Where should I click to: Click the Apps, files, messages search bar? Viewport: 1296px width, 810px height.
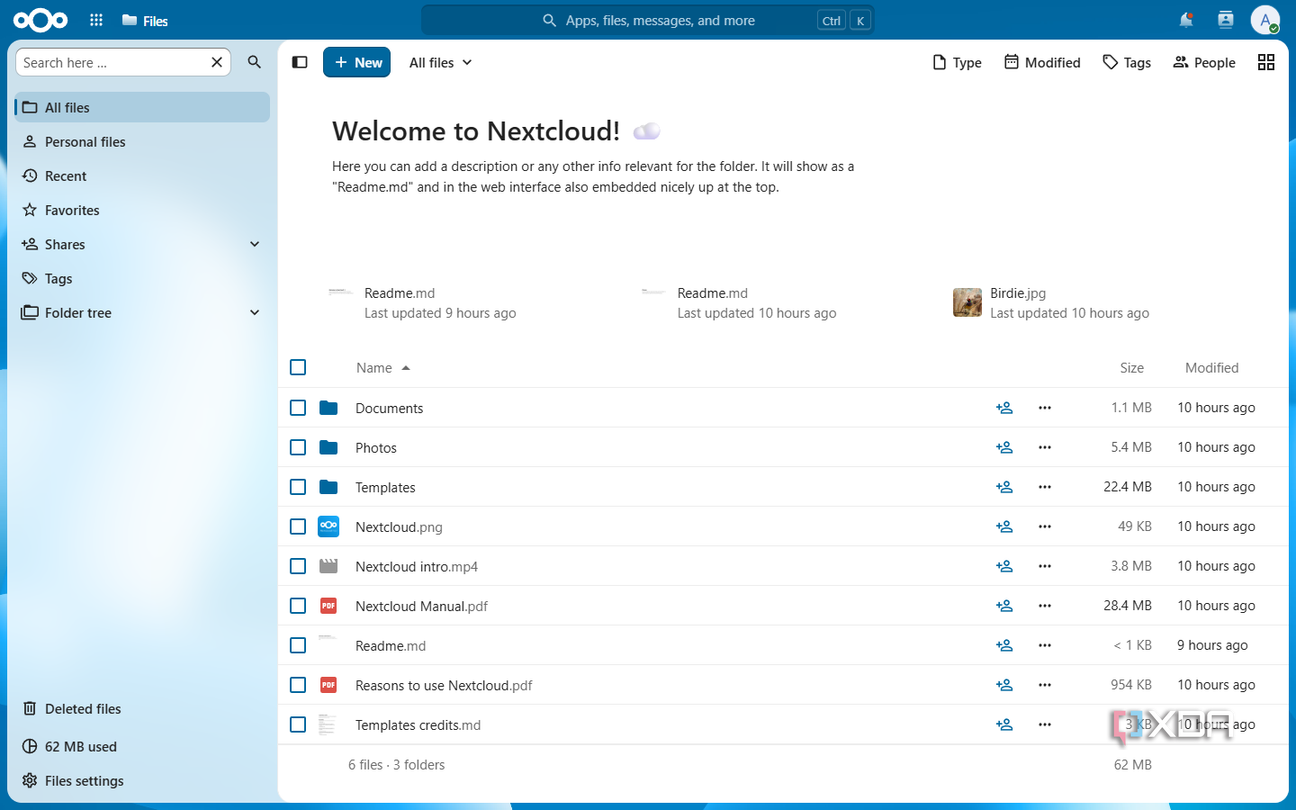[648, 20]
